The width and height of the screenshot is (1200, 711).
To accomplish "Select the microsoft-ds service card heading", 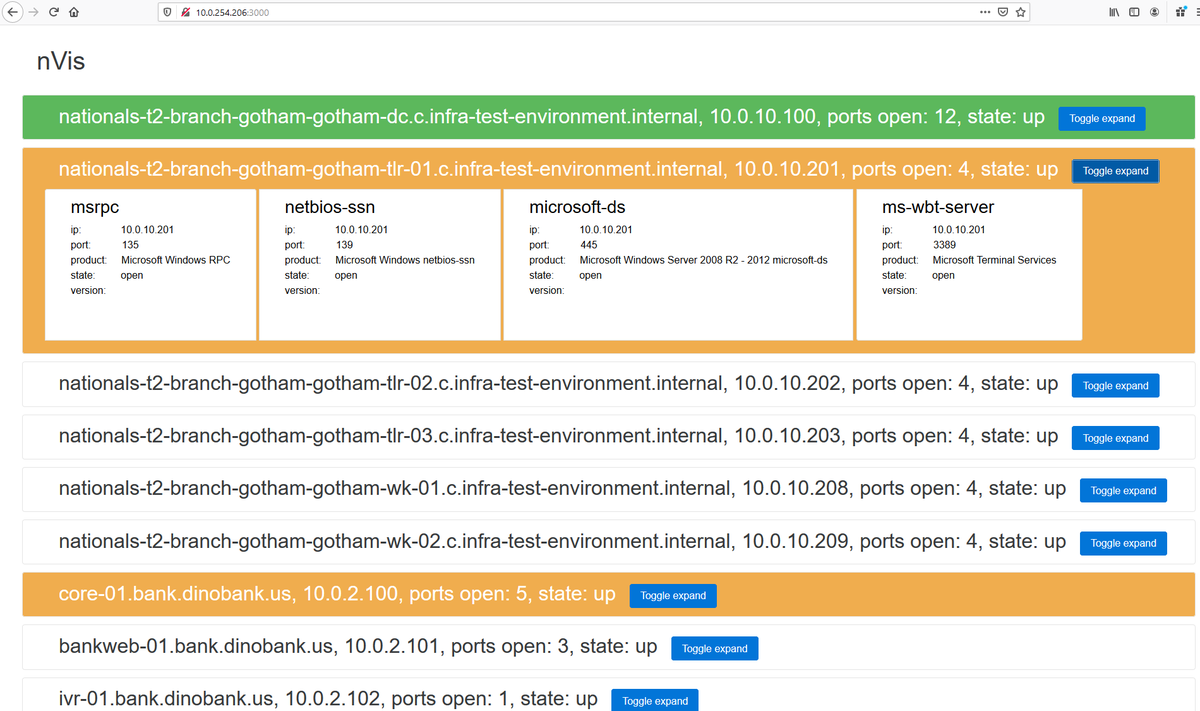I will (577, 208).
